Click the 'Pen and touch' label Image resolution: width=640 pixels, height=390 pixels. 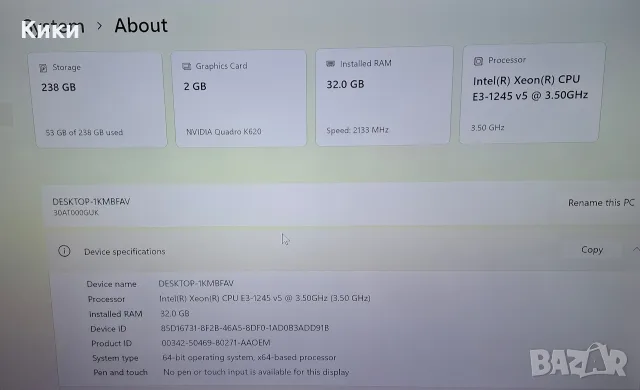[120, 372]
